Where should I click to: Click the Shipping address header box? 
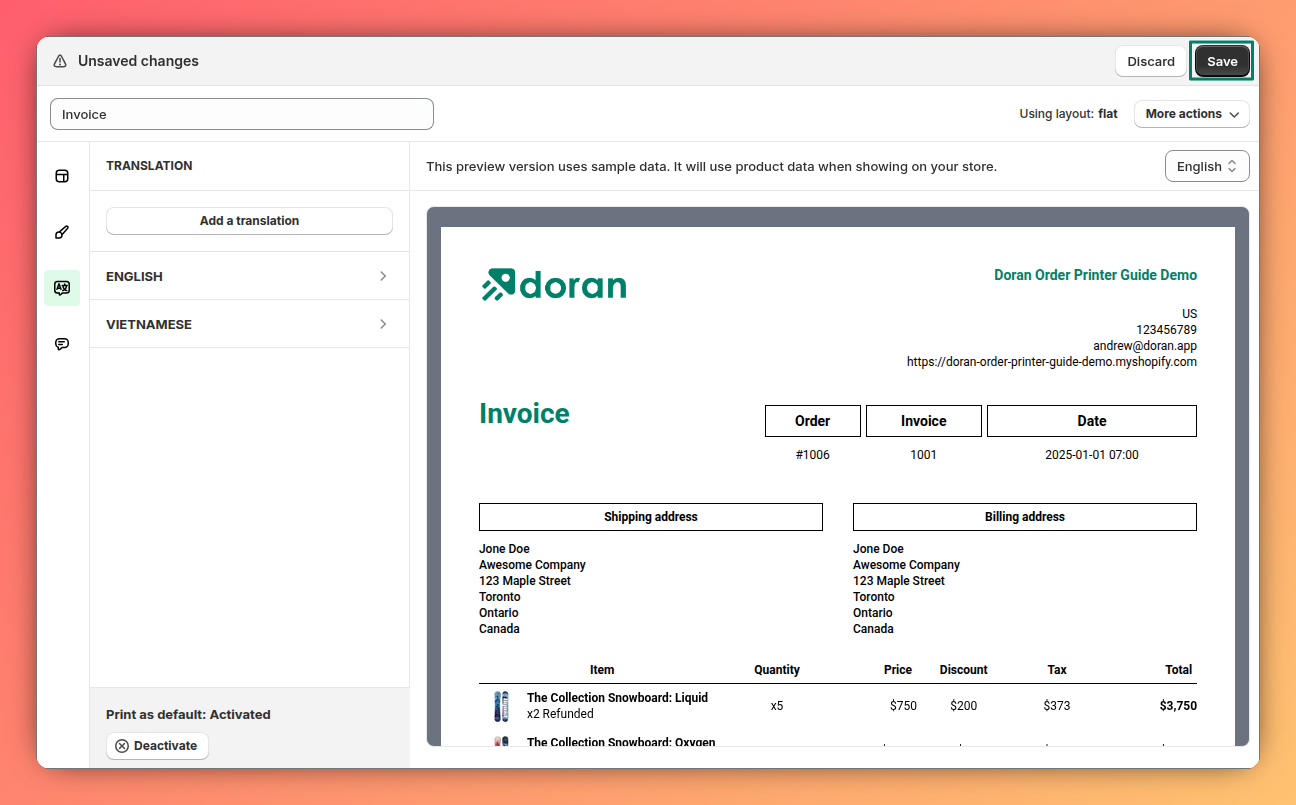[x=651, y=517]
